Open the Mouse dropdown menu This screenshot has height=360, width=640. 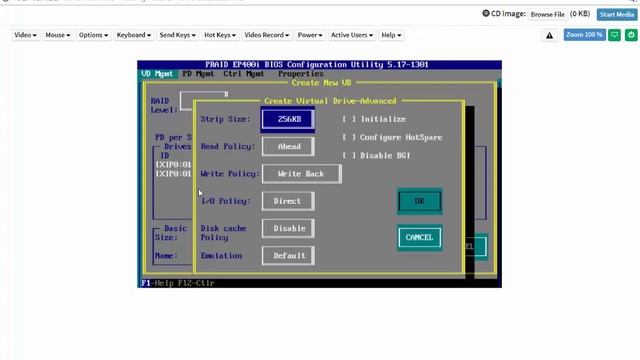coord(58,35)
